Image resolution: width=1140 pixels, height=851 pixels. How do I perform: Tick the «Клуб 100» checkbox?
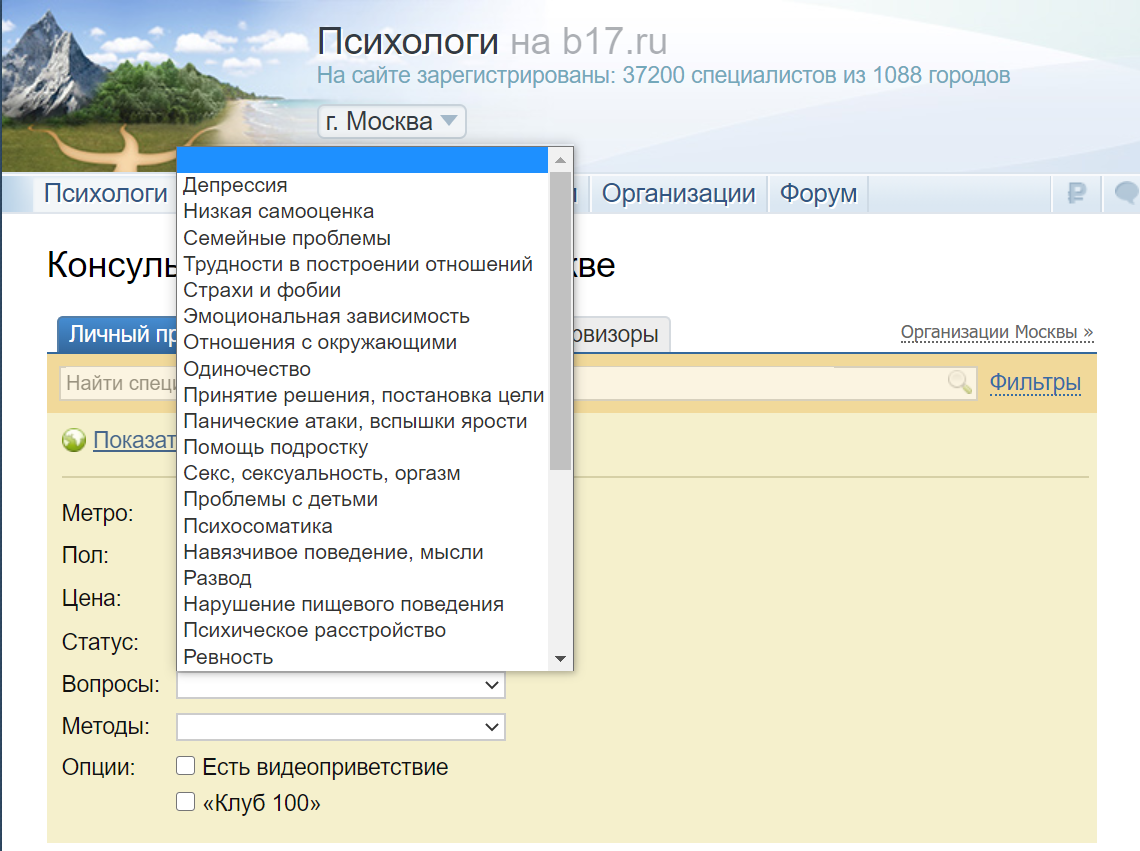click(x=185, y=802)
